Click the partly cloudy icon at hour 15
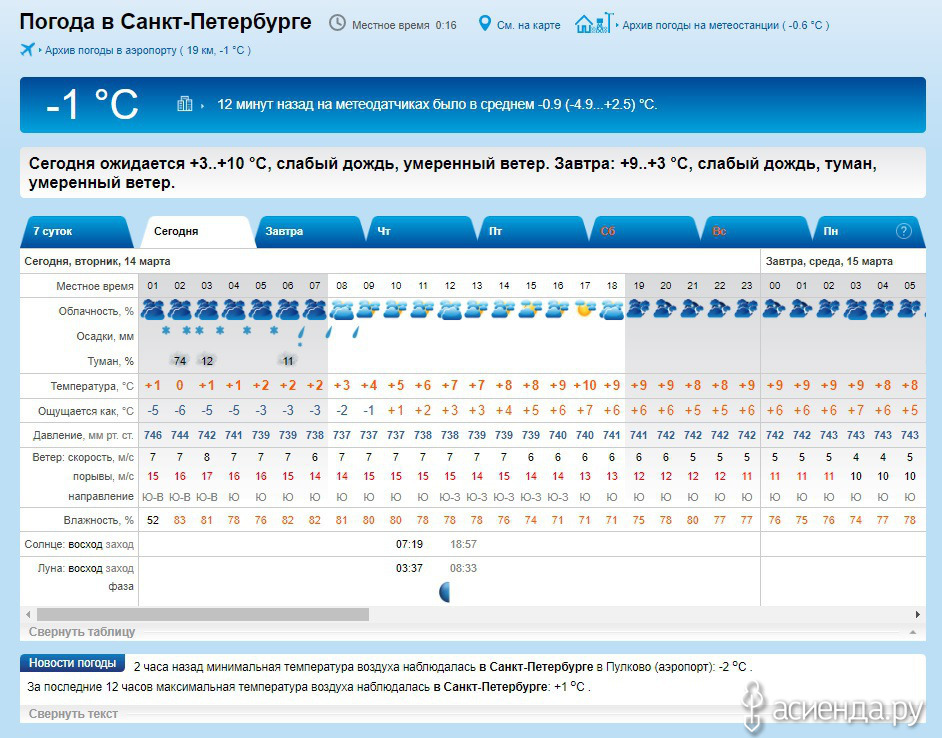The width and height of the screenshot is (942, 738). click(x=530, y=310)
